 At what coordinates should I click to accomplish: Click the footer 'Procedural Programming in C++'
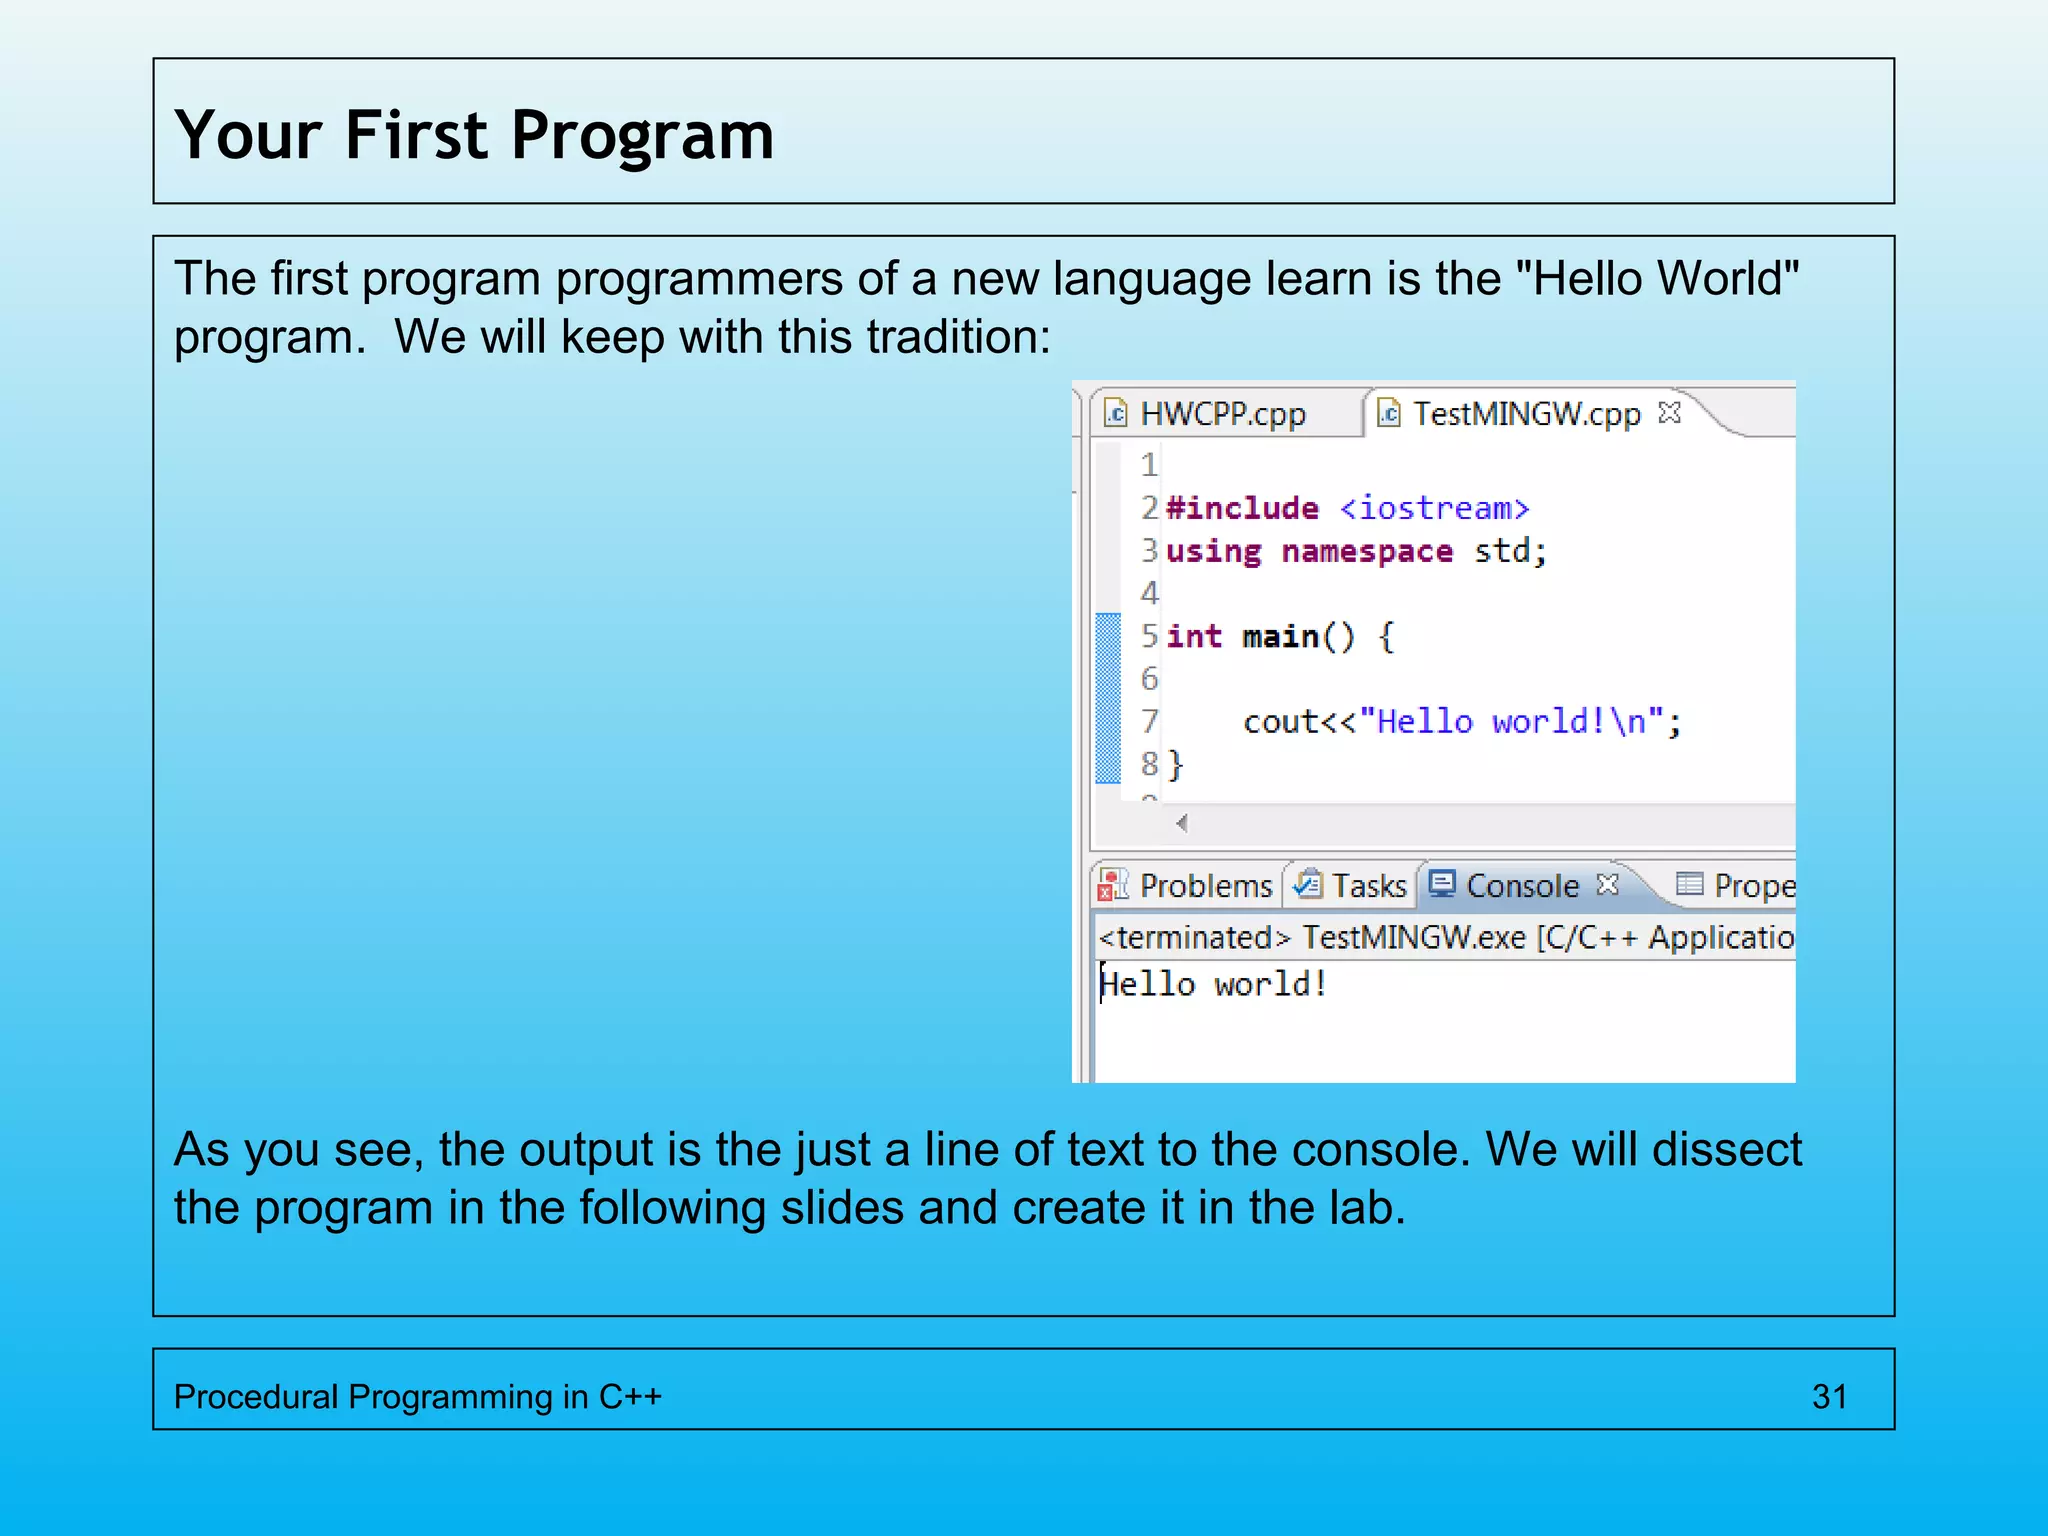point(418,1396)
